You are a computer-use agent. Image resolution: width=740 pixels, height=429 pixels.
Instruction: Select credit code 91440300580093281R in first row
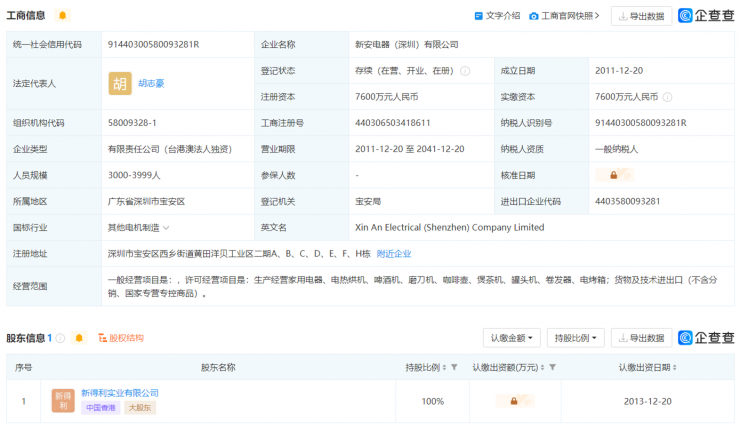click(153, 44)
